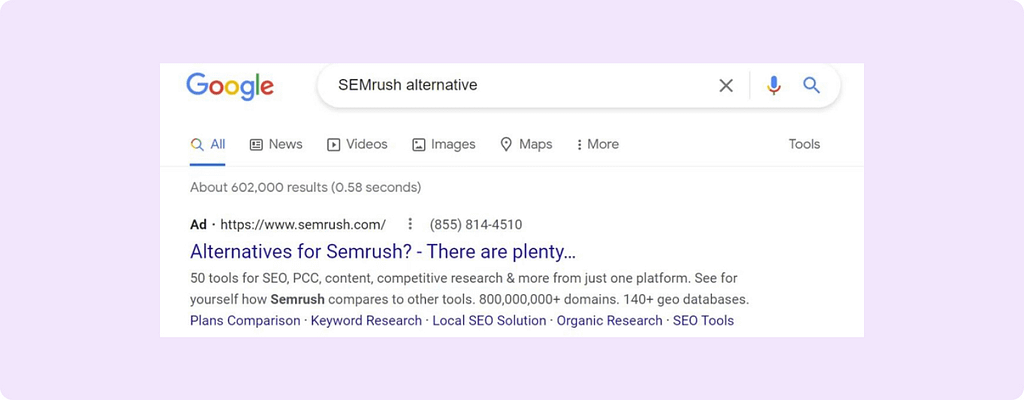Clear the search query with X icon

coord(726,86)
